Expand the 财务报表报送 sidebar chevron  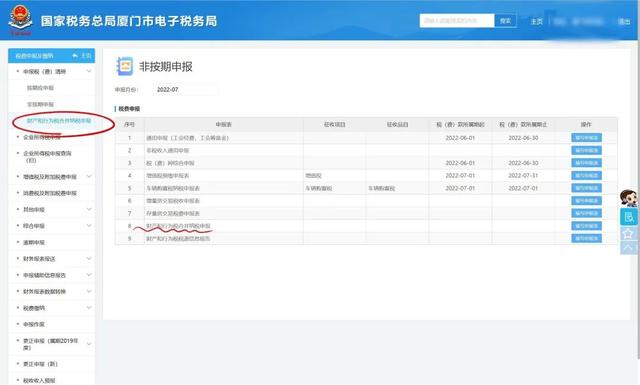click(x=89, y=258)
